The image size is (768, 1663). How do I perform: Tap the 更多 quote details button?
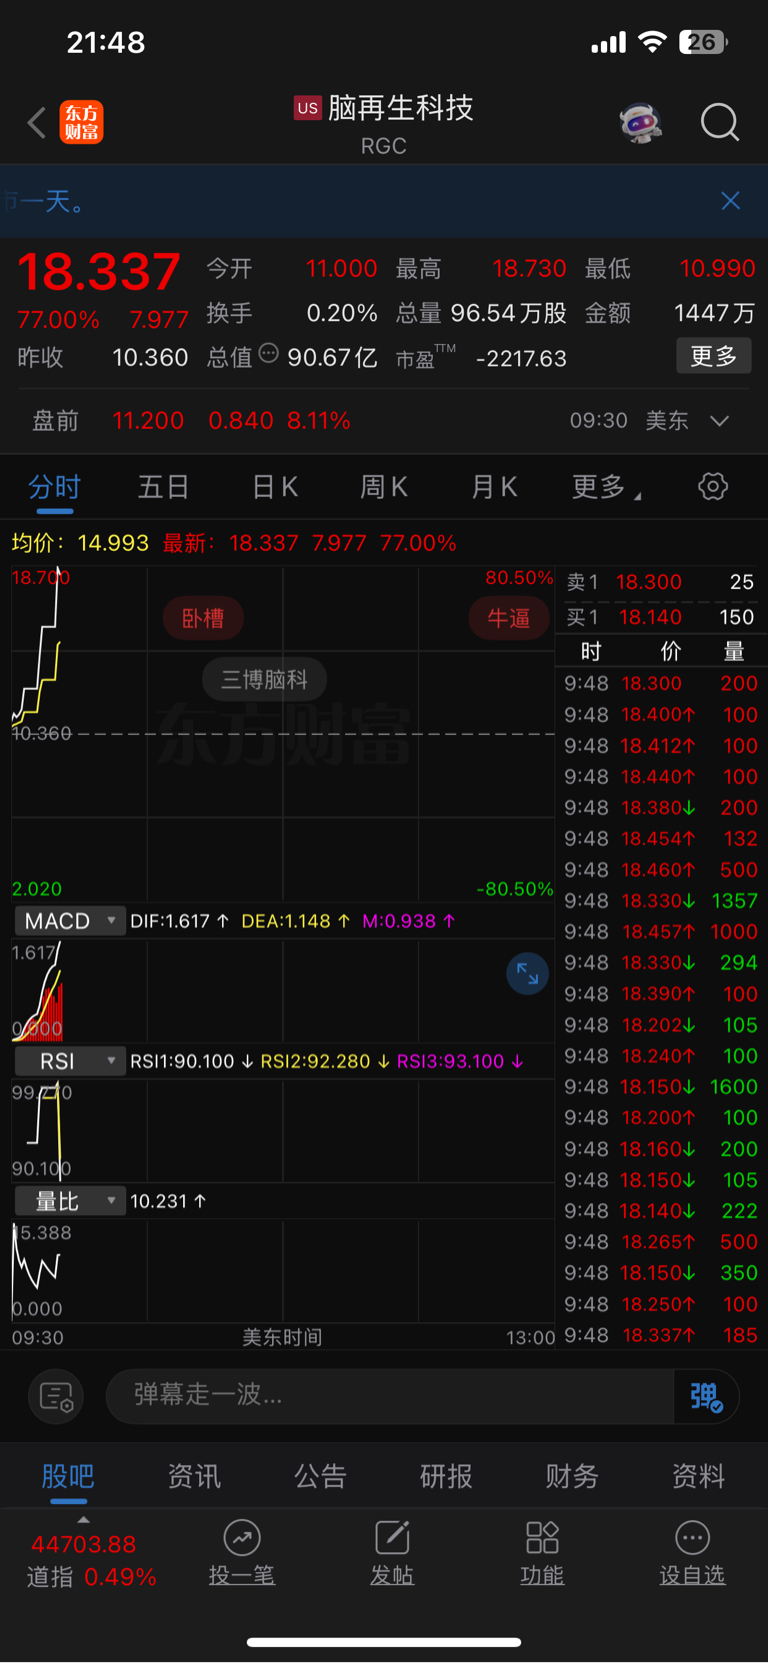tap(714, 356)
